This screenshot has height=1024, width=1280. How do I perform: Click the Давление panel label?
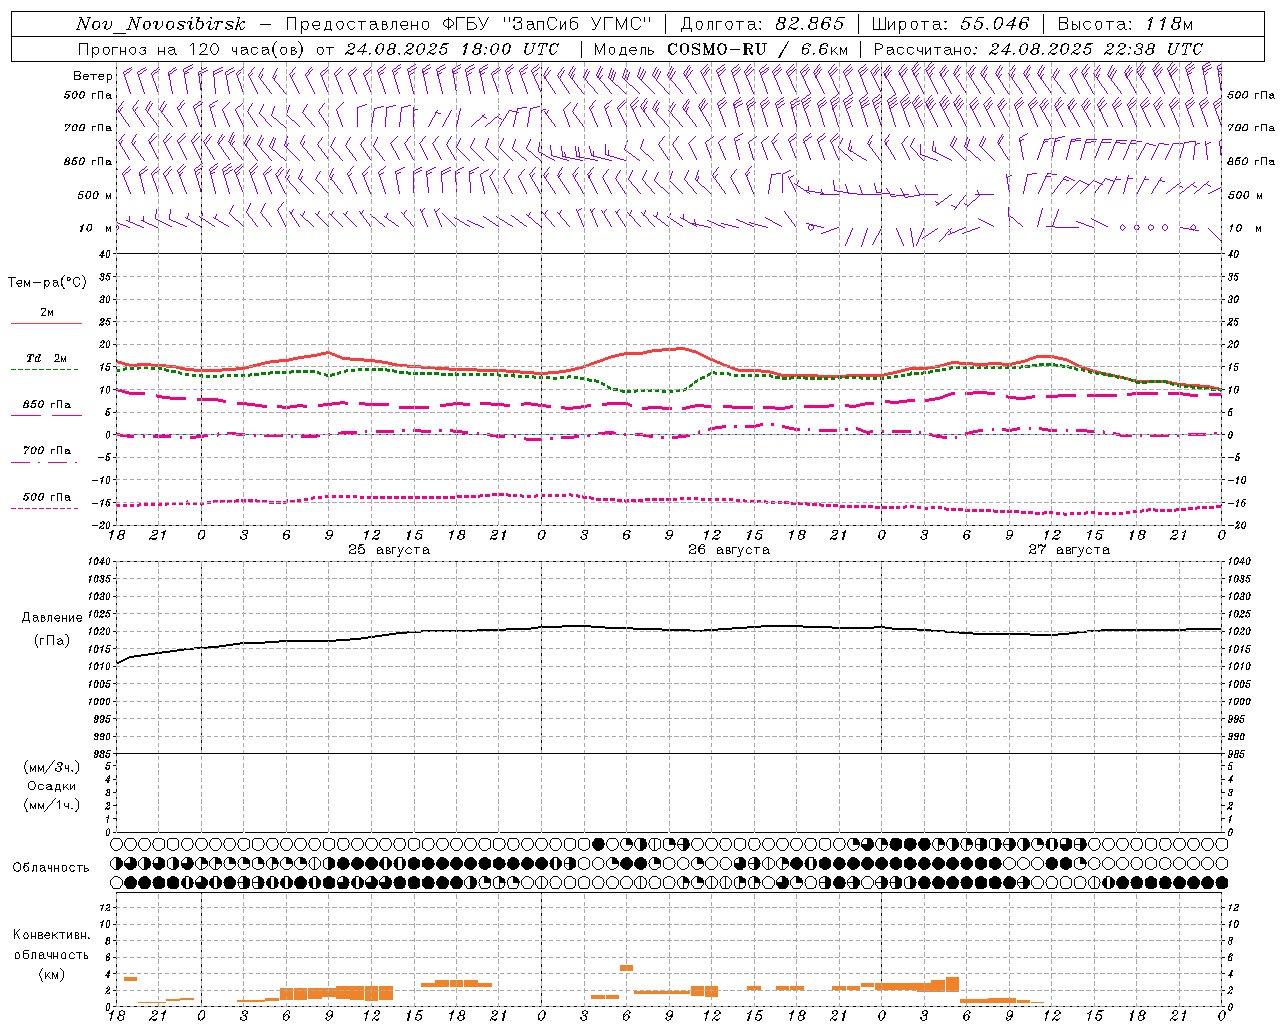[52, 618]
